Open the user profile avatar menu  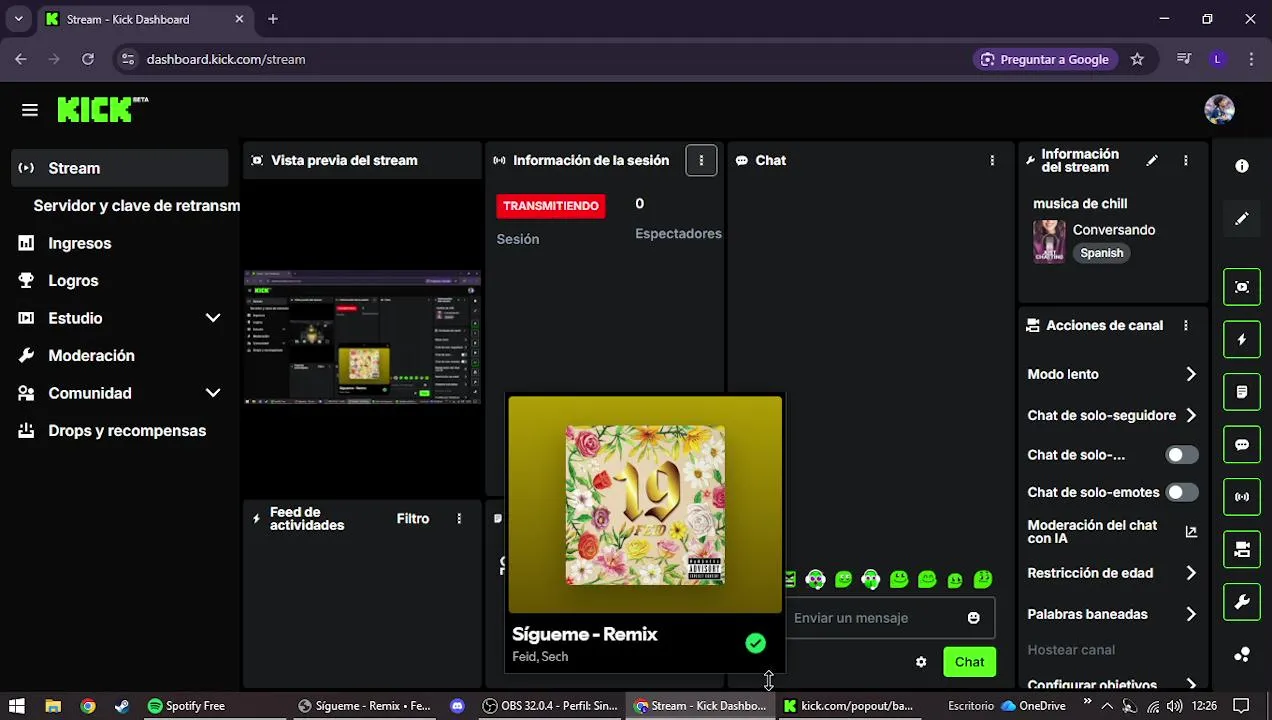click(x=1219, y=110)
